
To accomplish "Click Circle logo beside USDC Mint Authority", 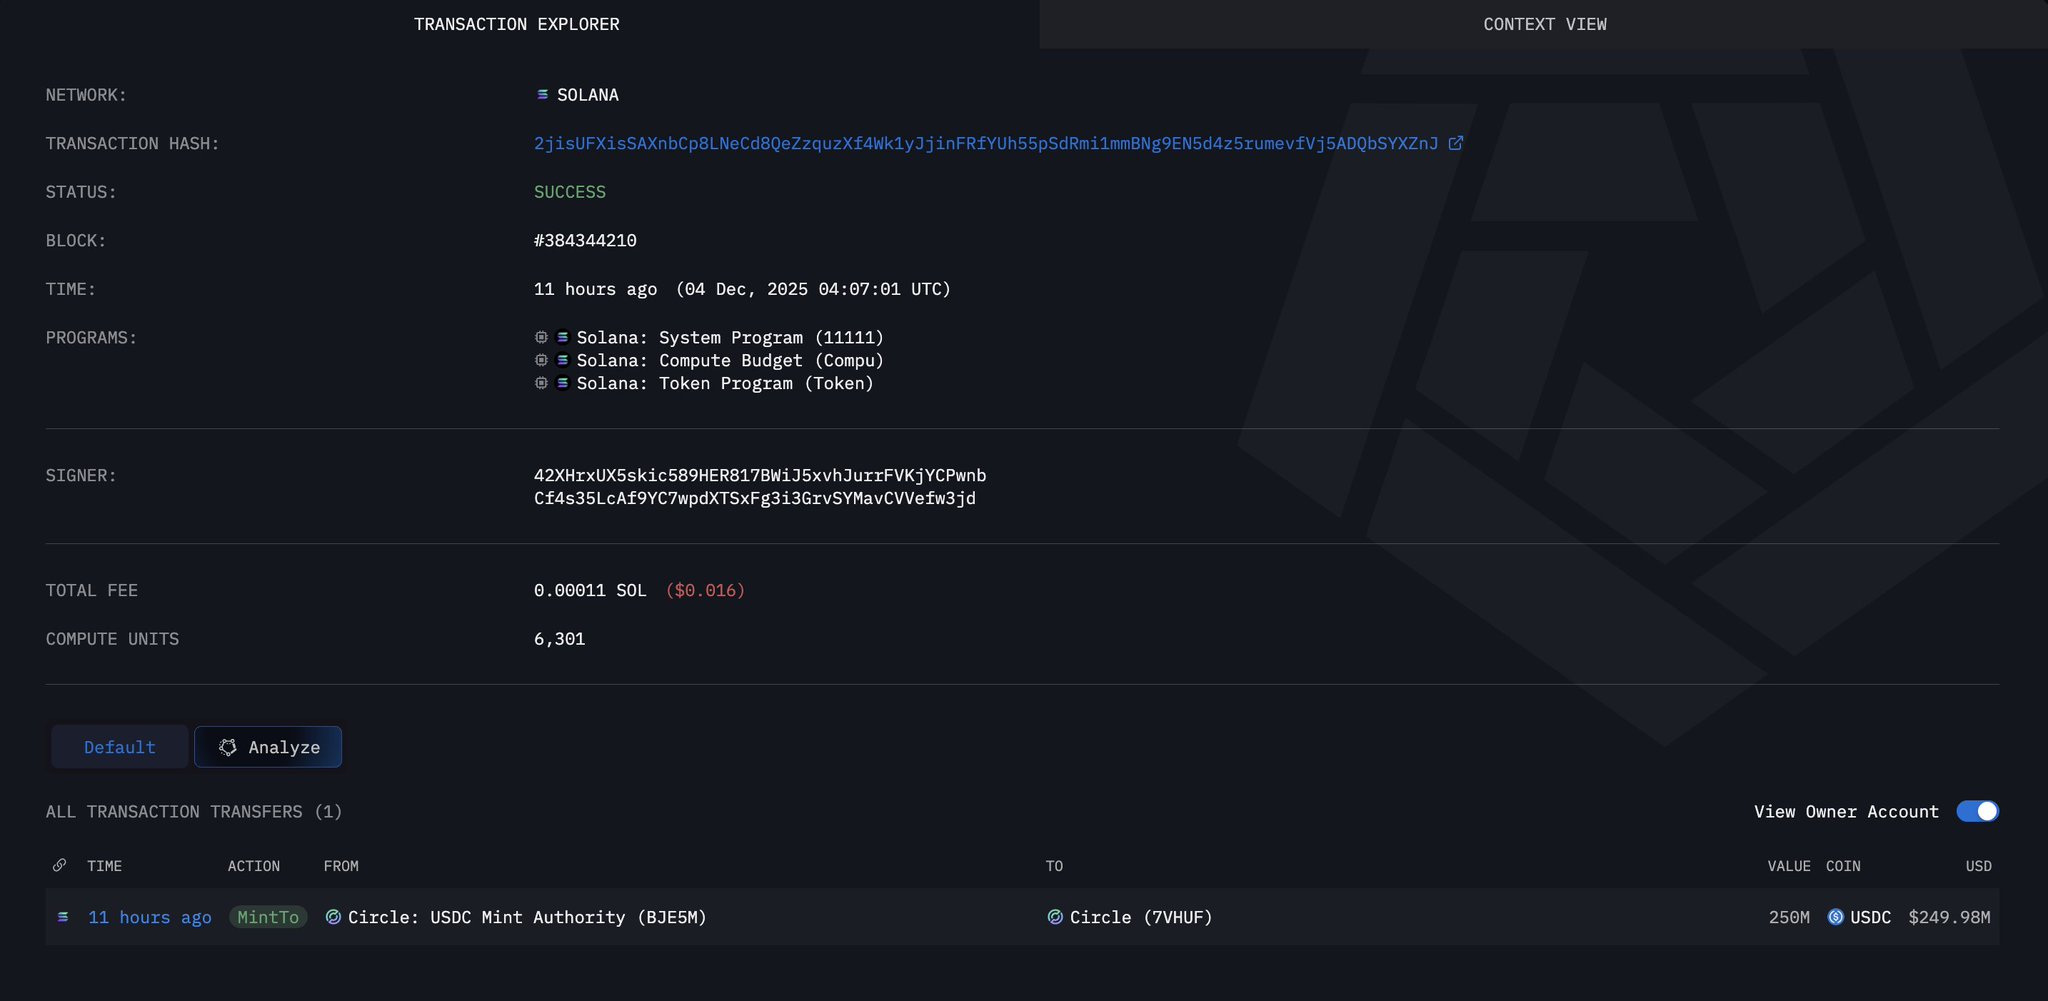I will [333, 917].
